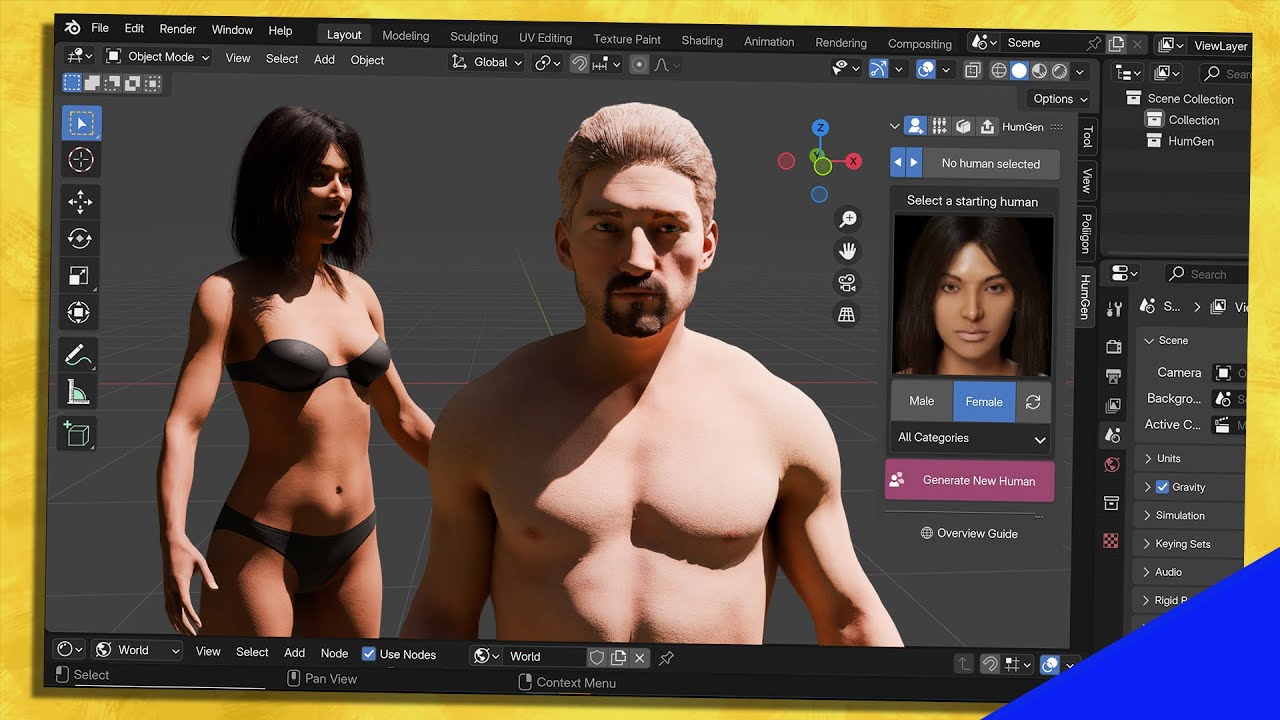Select the Male gender toggle

(x=921, y=401)
